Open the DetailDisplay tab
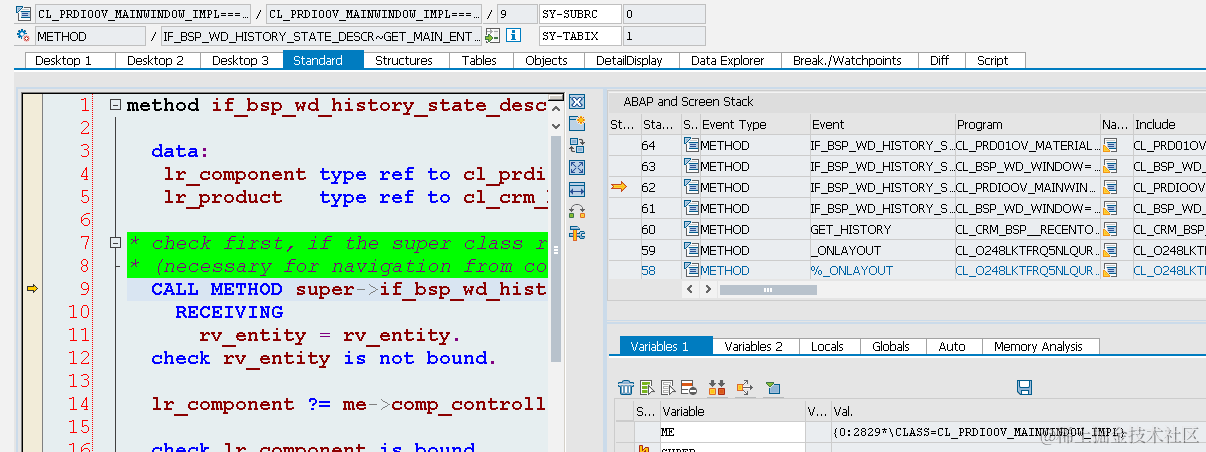1206x452 pixels. coord(629,60)
